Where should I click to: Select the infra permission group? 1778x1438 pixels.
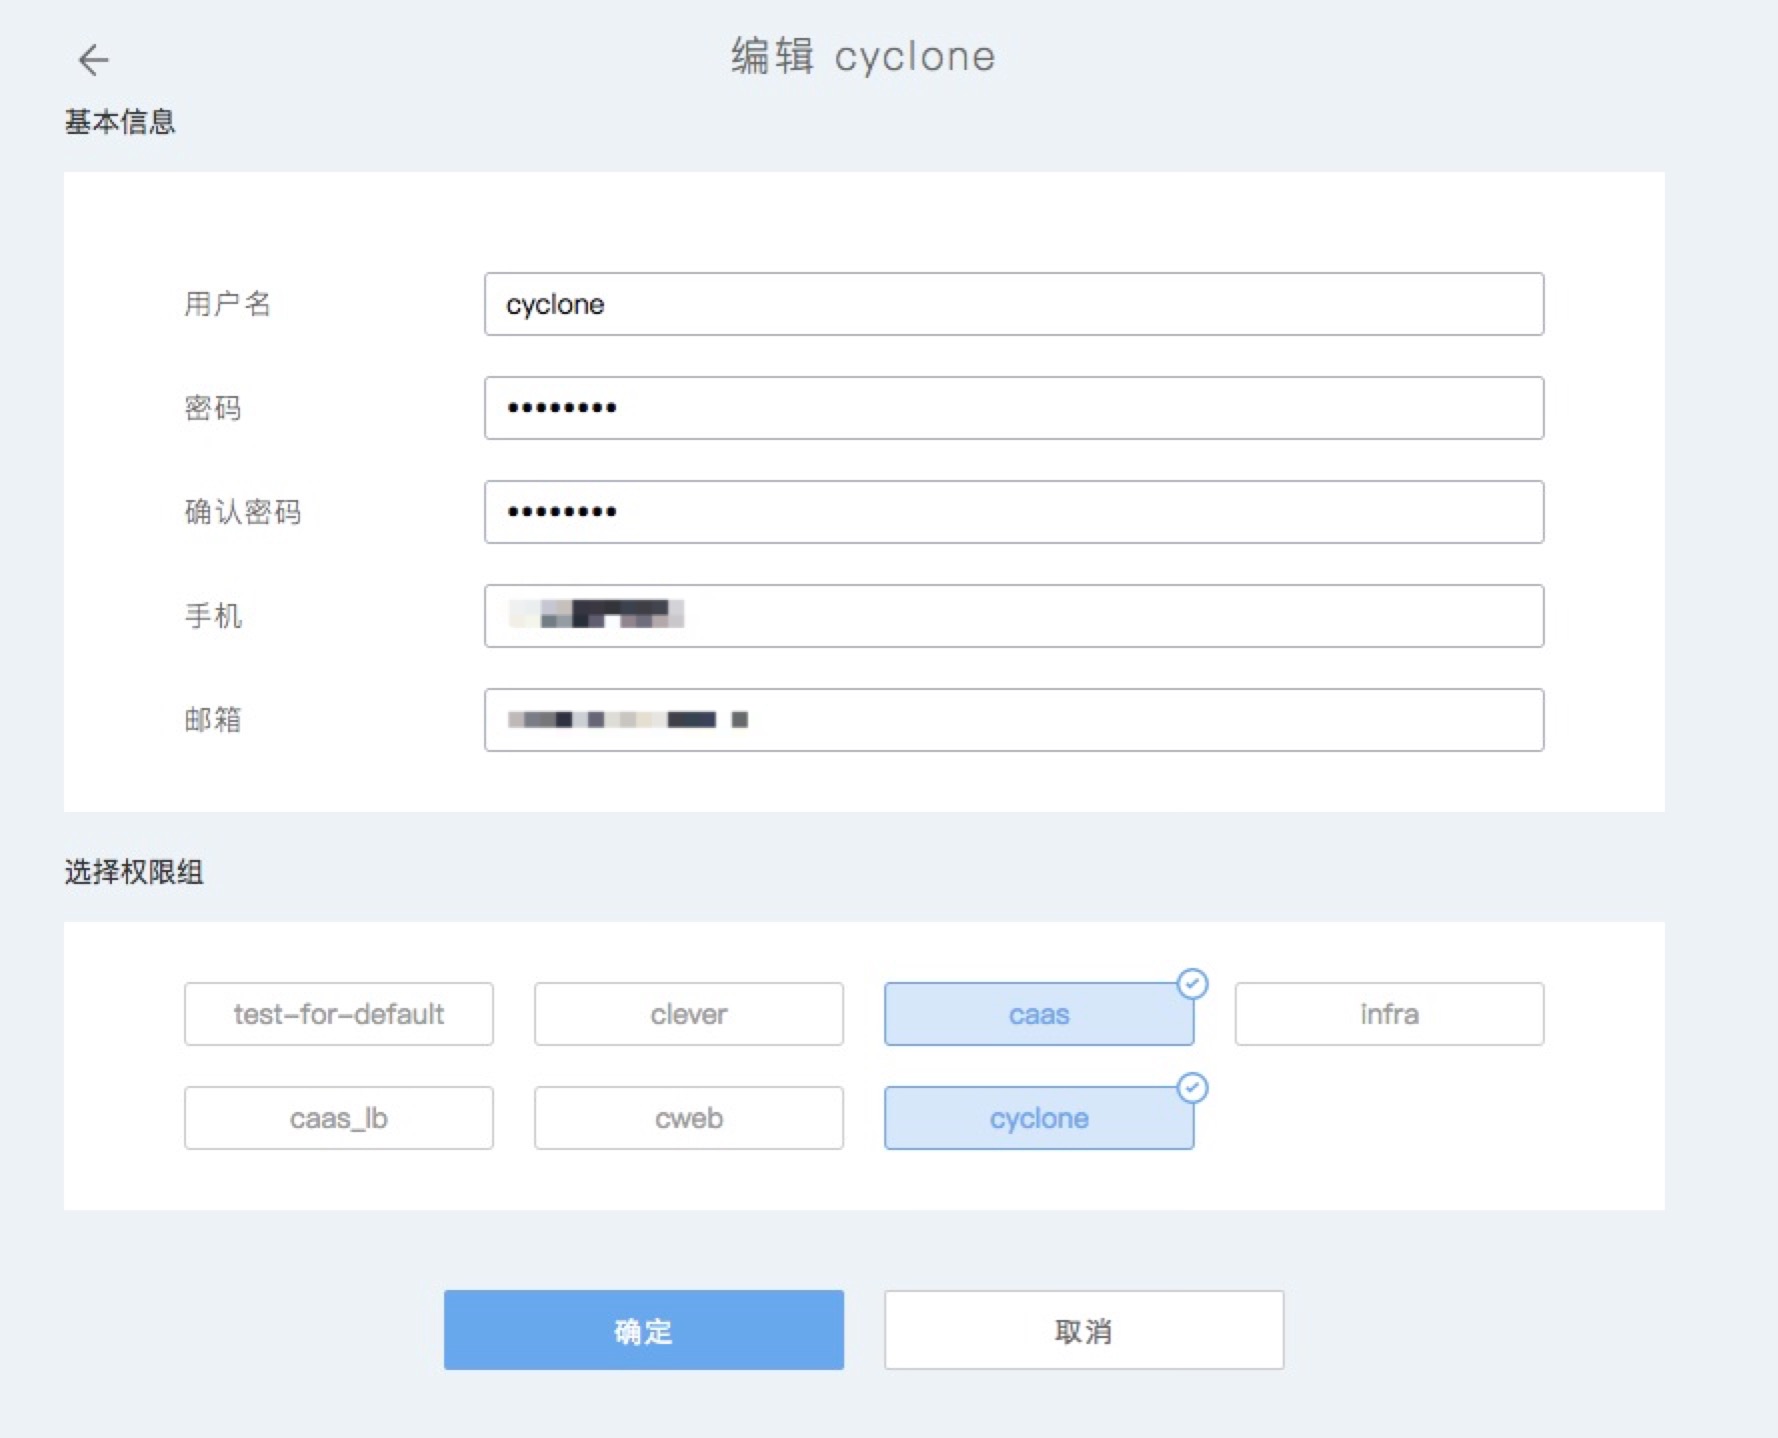pyautogui.click(x=1388, y=1014)
